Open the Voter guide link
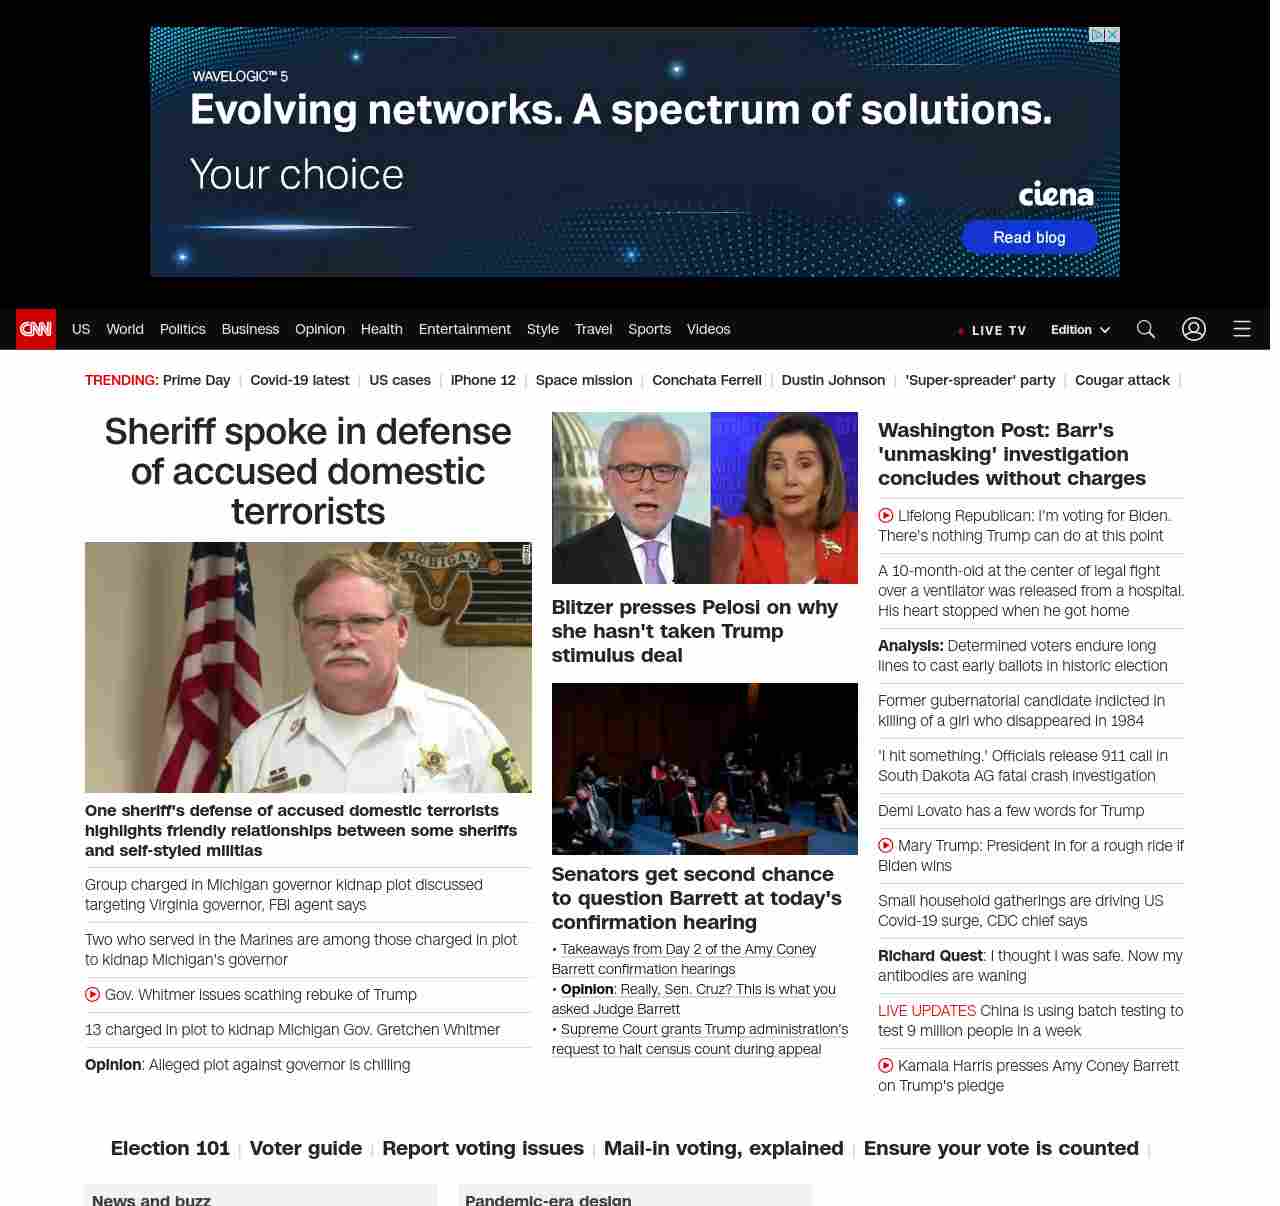Viewport: 1280px width, 1206px height. [305, 1148]
